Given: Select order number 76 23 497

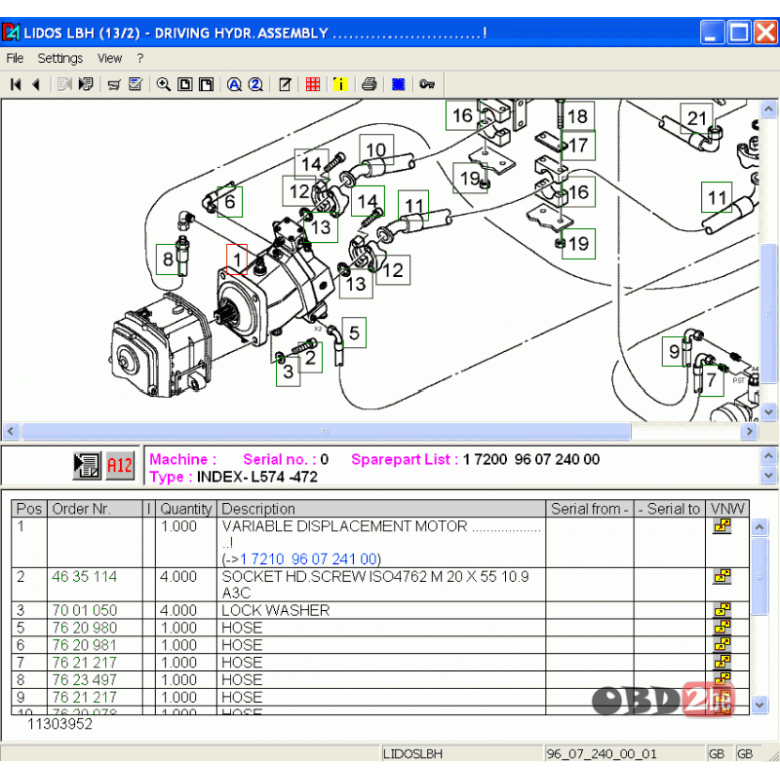Looking at the screenshot, I should 85,680.
